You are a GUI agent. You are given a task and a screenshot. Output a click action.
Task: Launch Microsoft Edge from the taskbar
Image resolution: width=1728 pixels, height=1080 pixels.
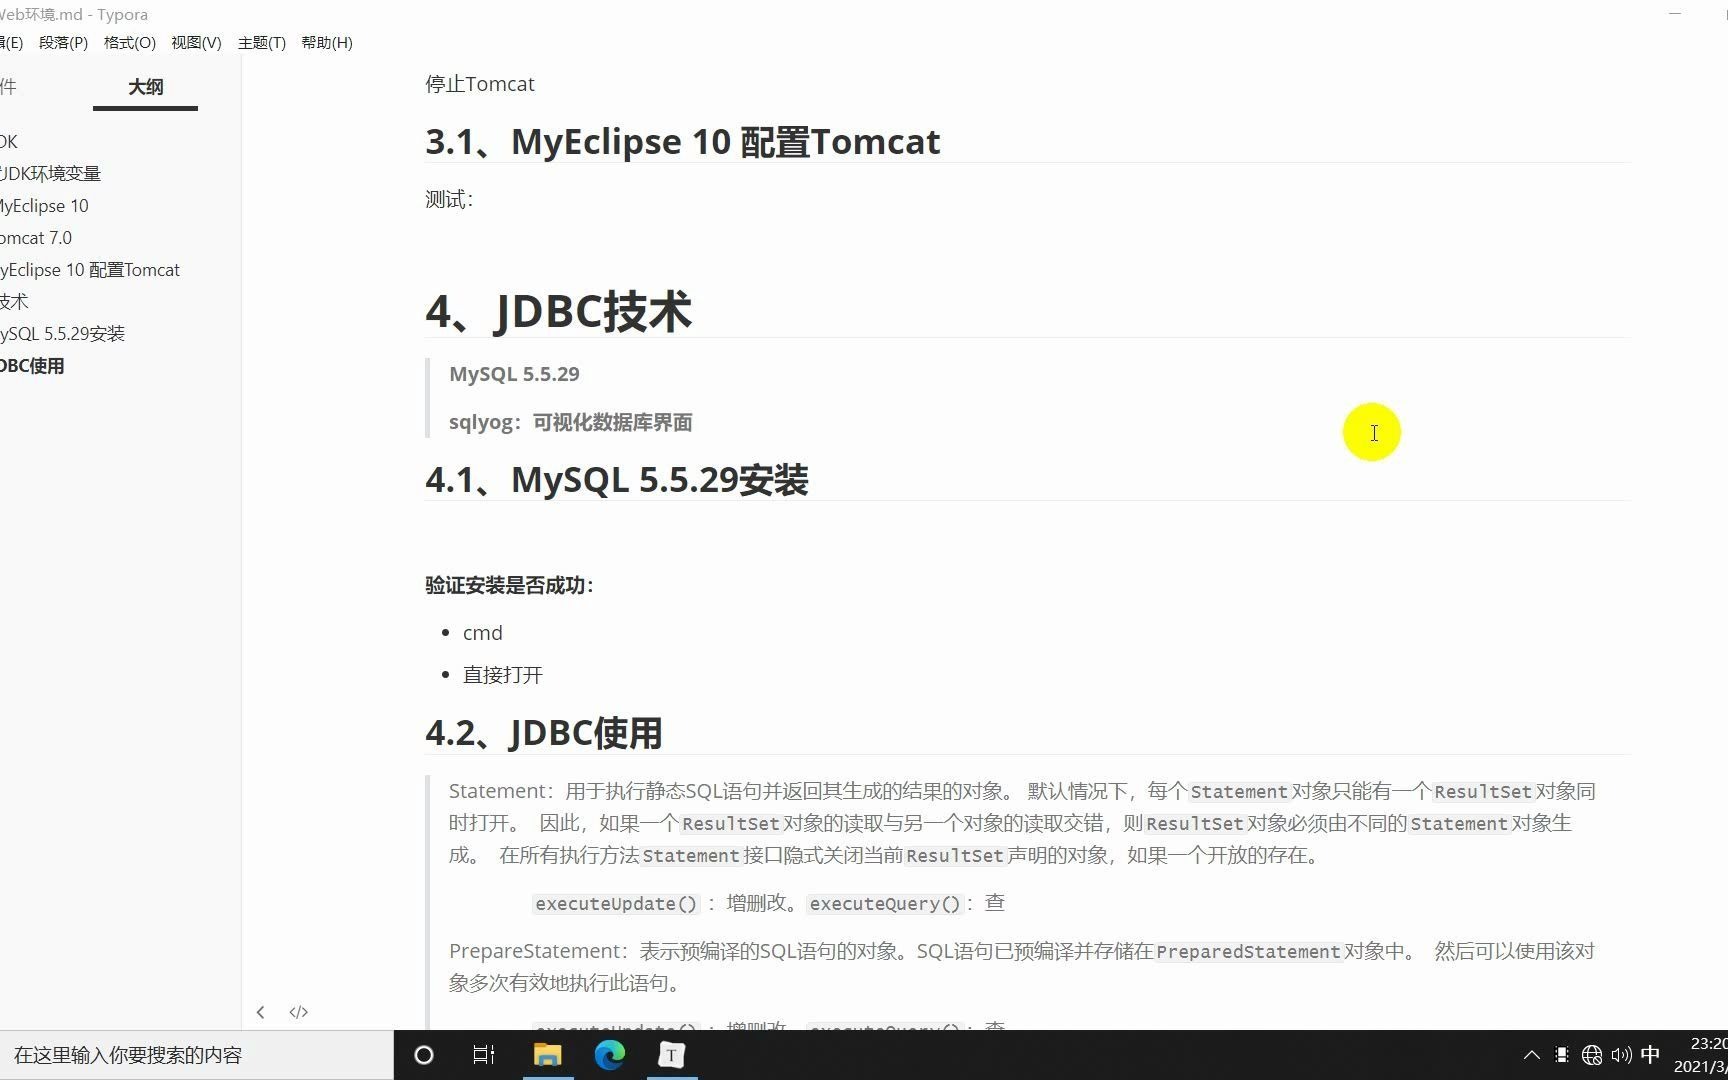coord(609,1055)
